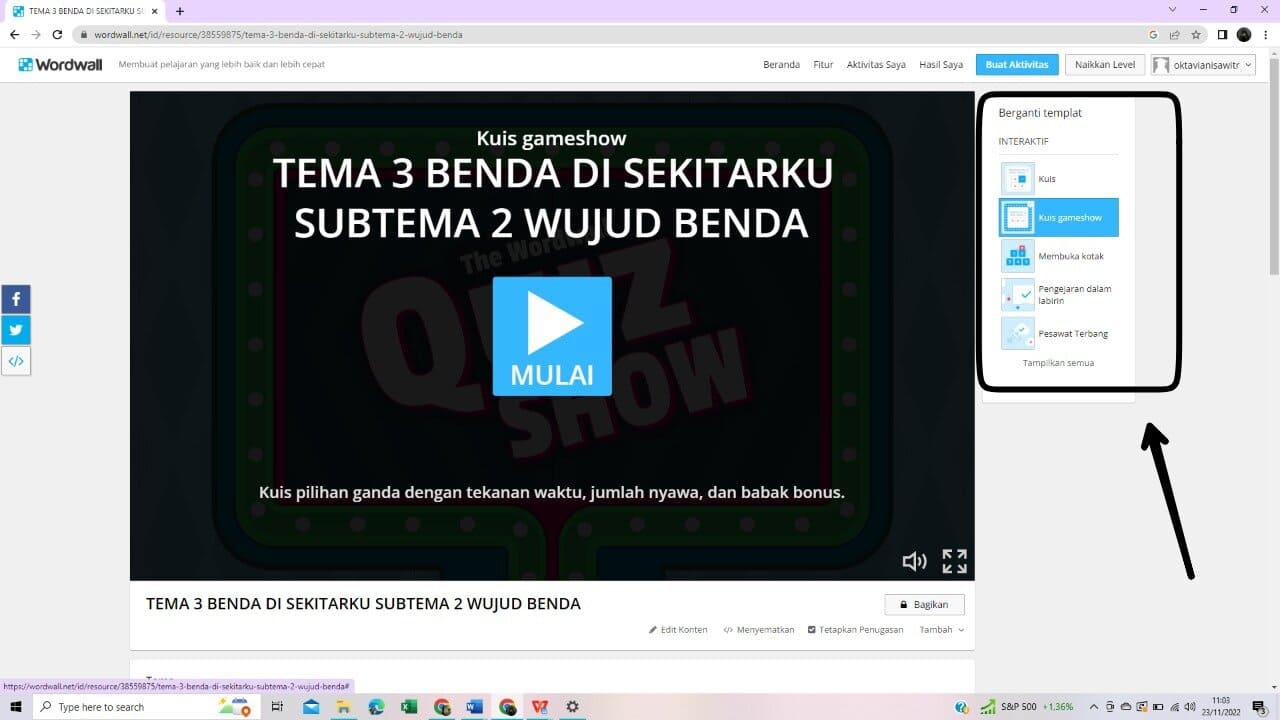
Task: Start the quiz with the MULAI play button
Action: [552, 336]
